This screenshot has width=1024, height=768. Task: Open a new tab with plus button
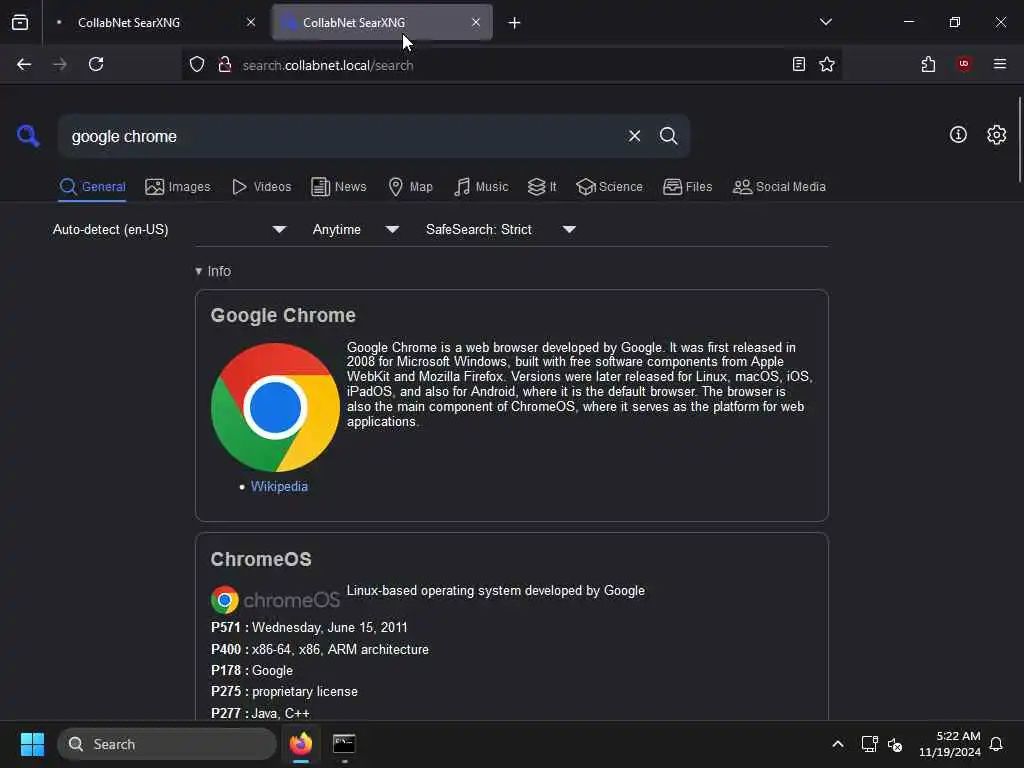pyautogui.click(x=515, y=23)
